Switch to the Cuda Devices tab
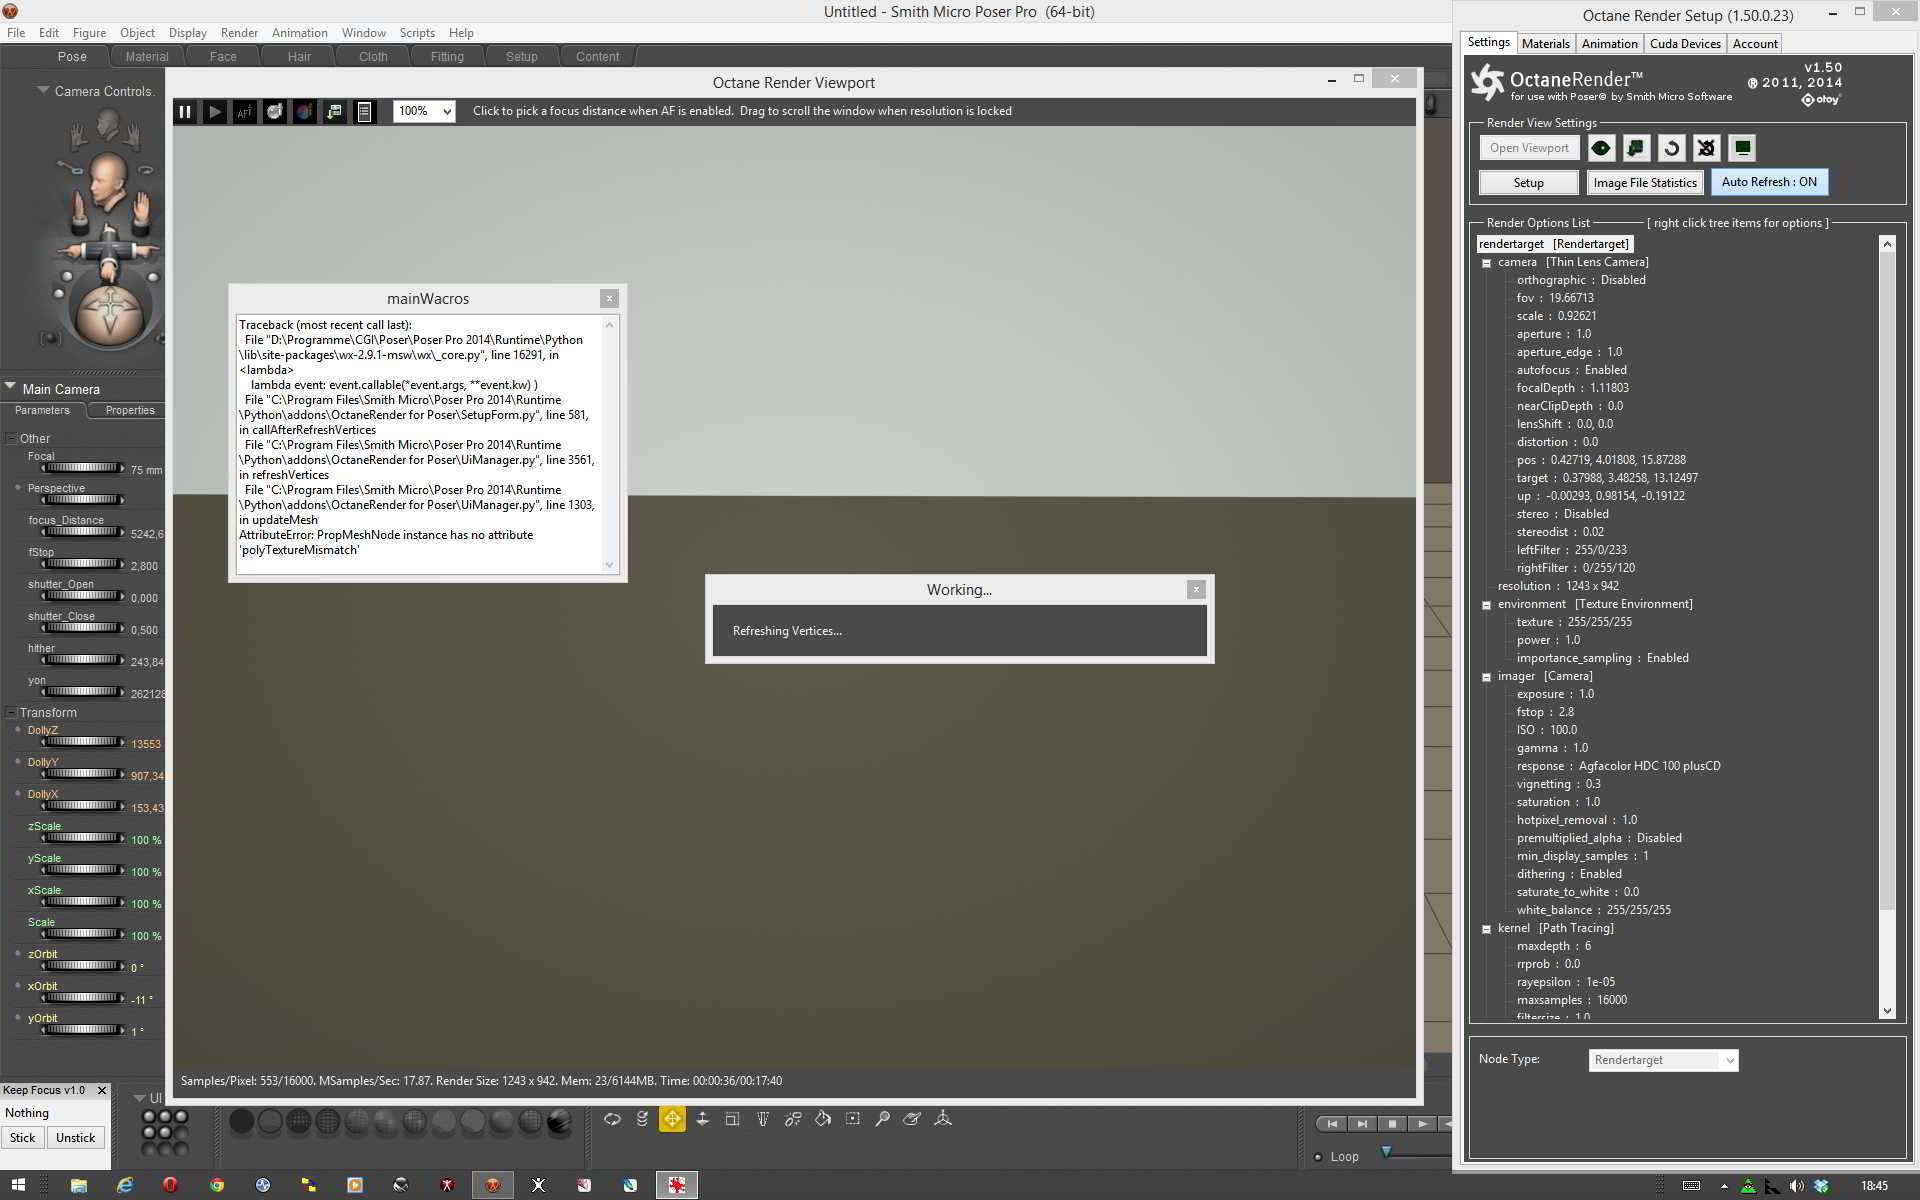 click(1685, 44)
